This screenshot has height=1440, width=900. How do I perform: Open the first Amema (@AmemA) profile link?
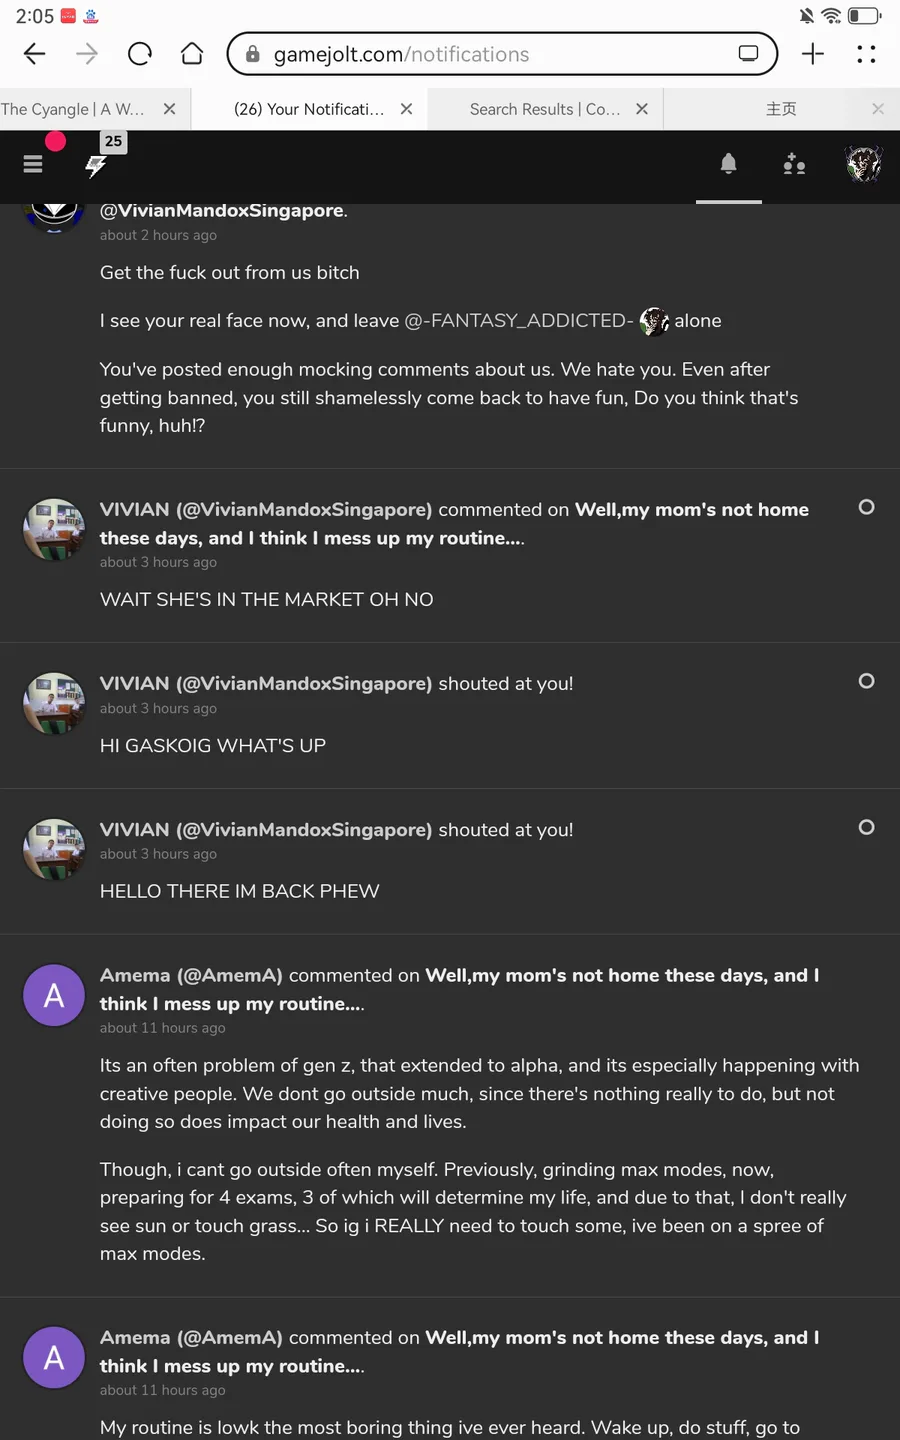[x=191, y=975]
